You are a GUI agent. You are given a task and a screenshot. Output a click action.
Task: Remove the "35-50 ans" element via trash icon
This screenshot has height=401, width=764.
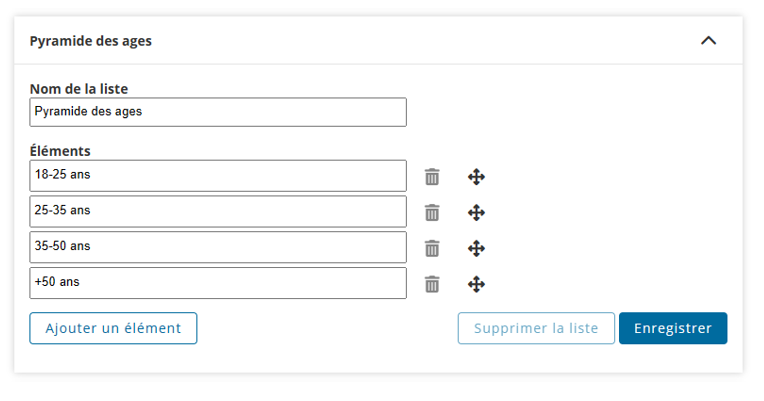[x=432, y=248]
